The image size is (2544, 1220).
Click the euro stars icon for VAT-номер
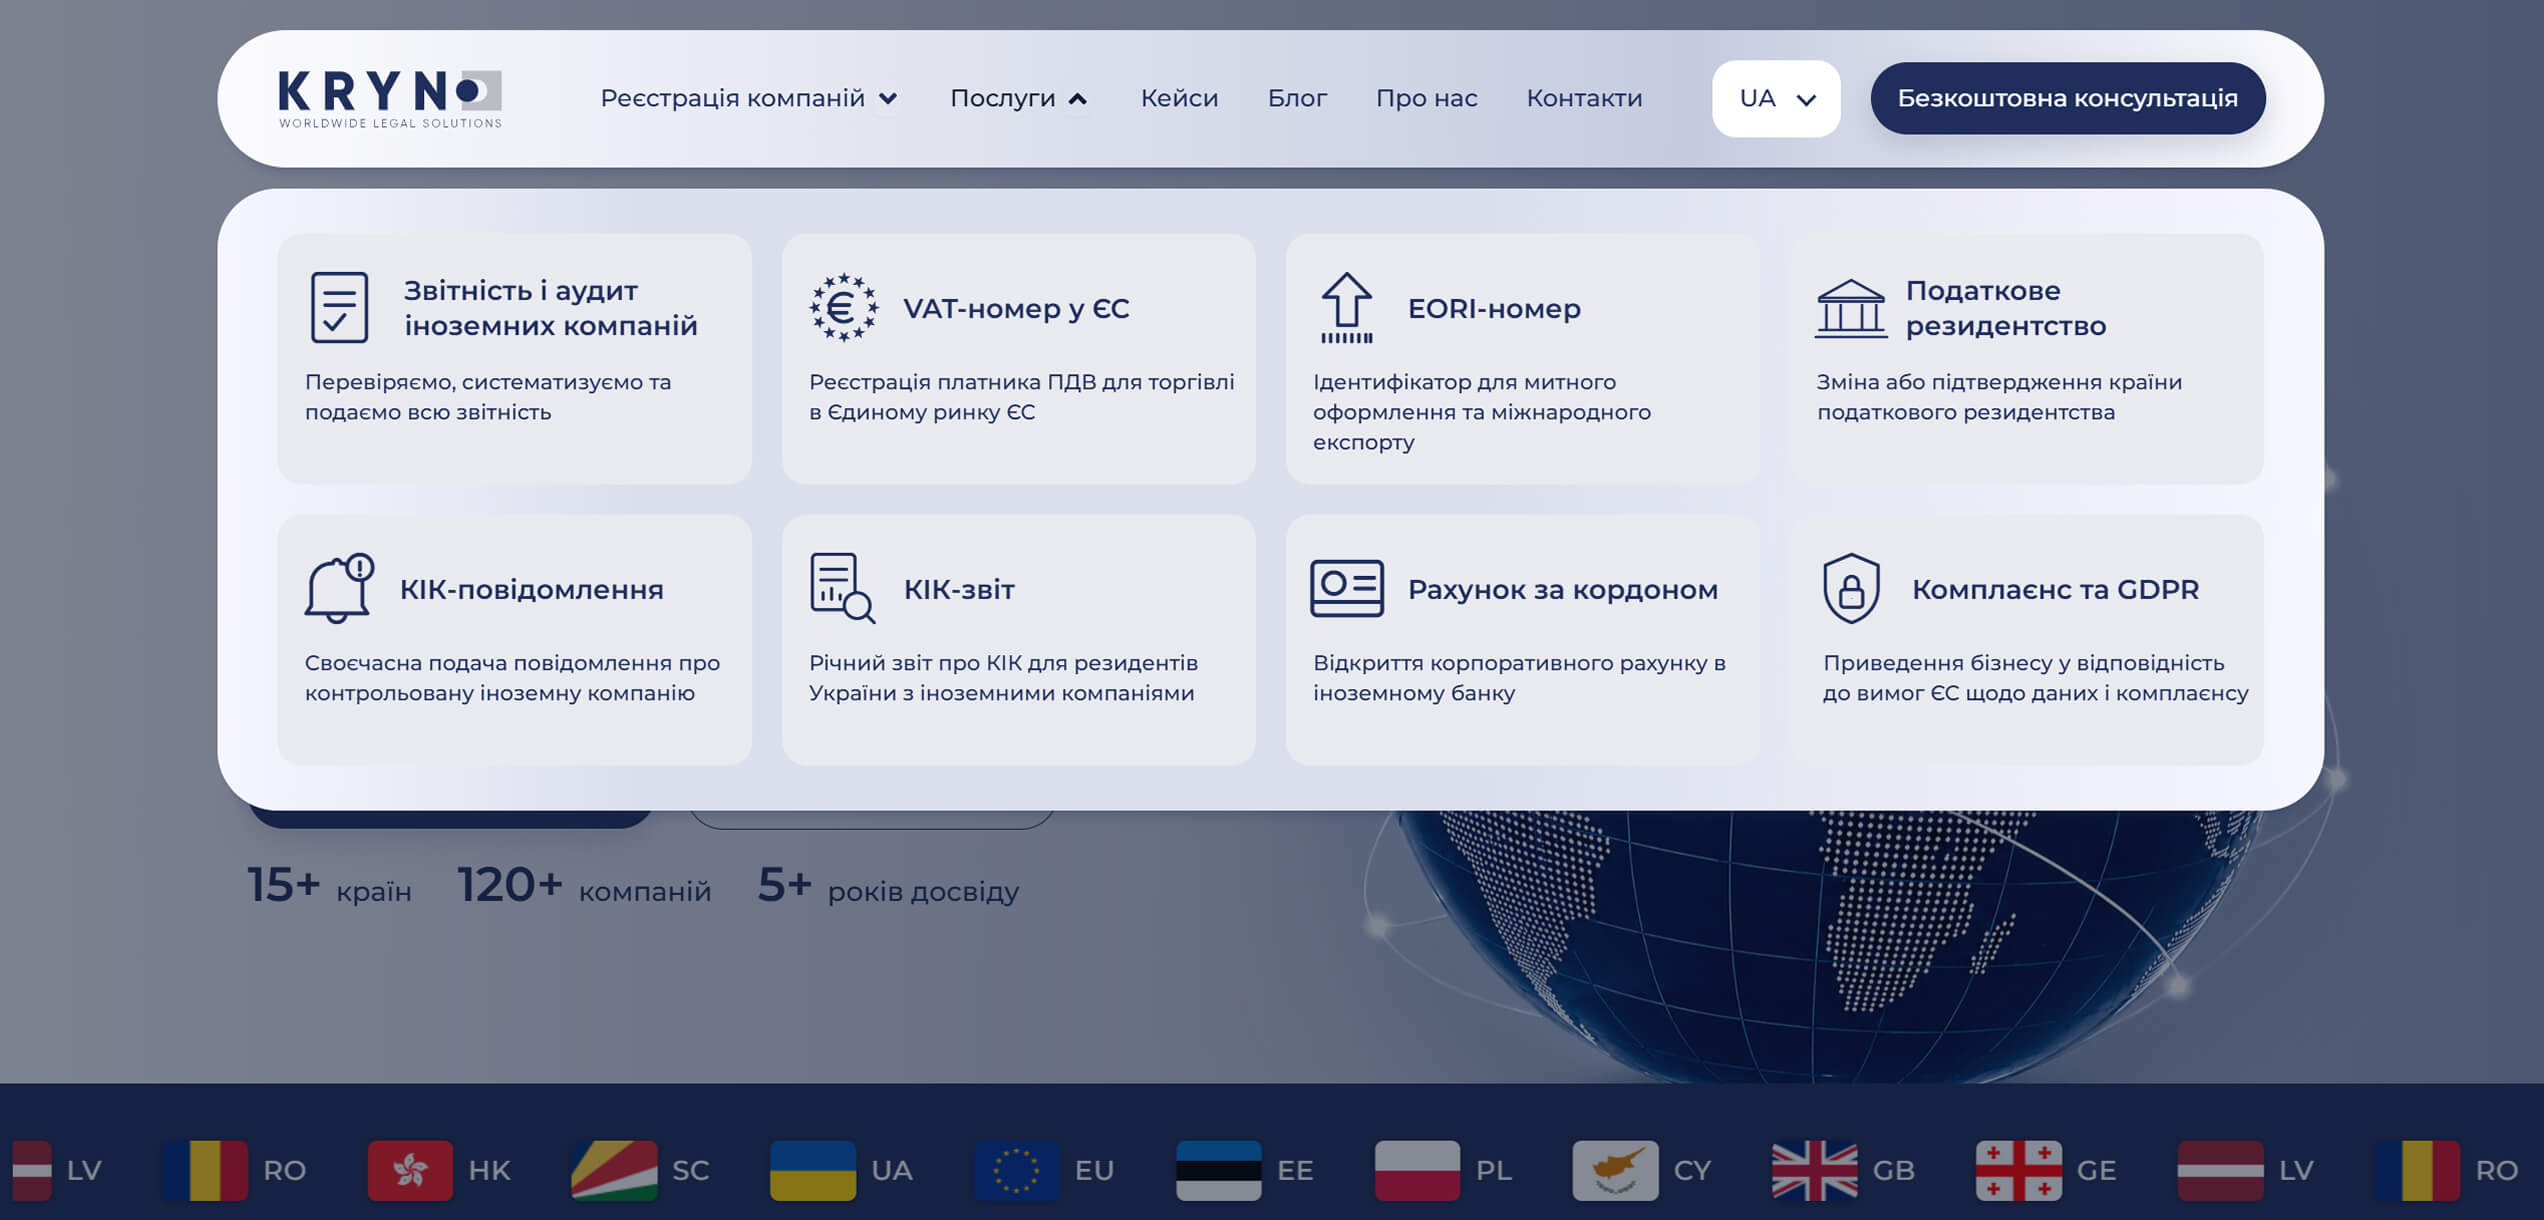843,308
